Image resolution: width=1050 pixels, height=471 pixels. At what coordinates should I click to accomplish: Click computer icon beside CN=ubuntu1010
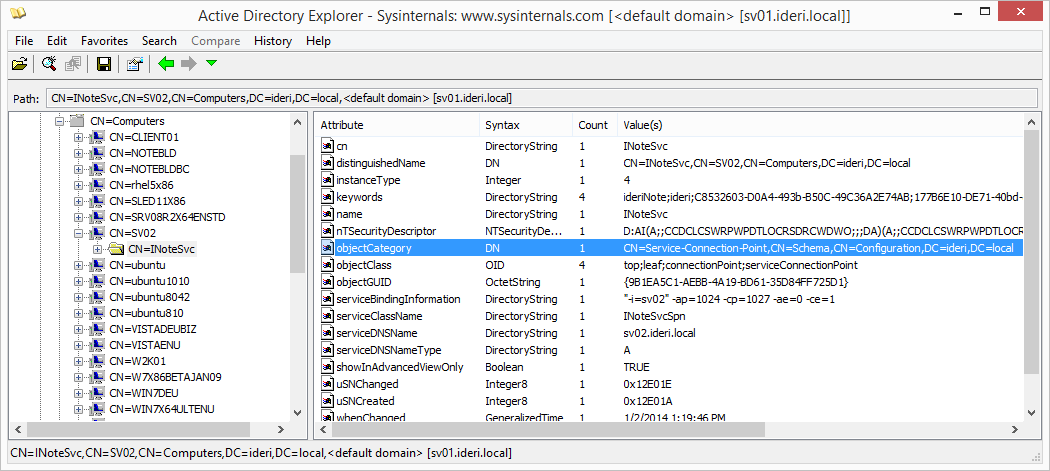pyautogui.click(x=96, y=281)
